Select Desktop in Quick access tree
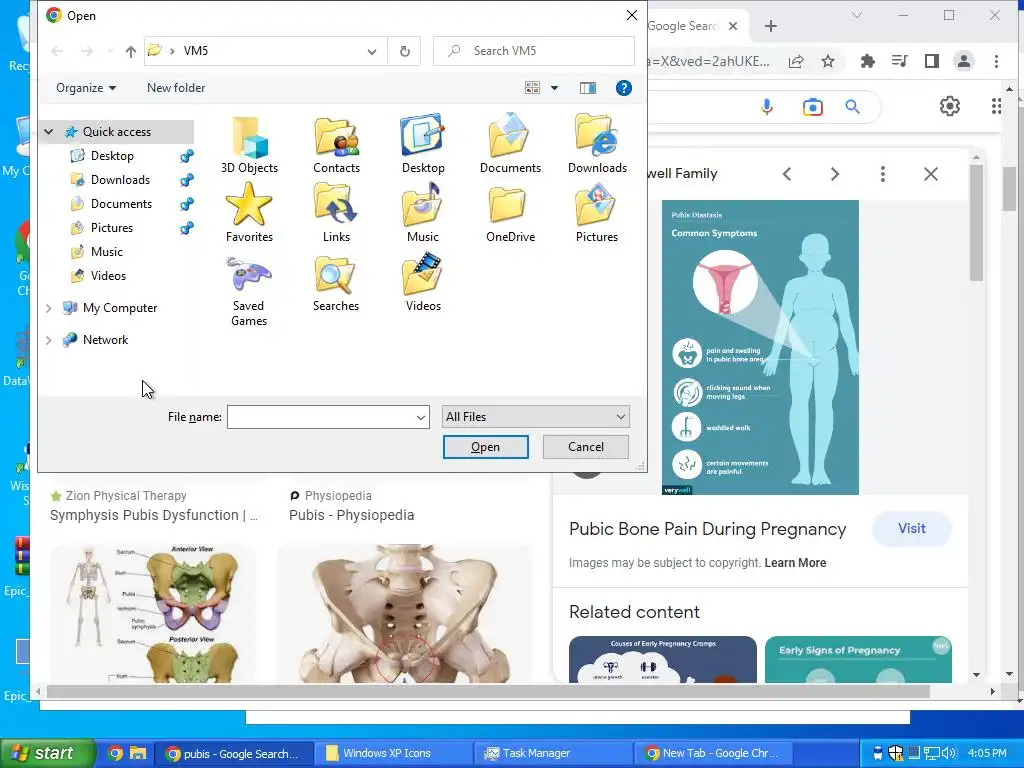Viewport: 1024px width, 768px height. tap(112, 155)
